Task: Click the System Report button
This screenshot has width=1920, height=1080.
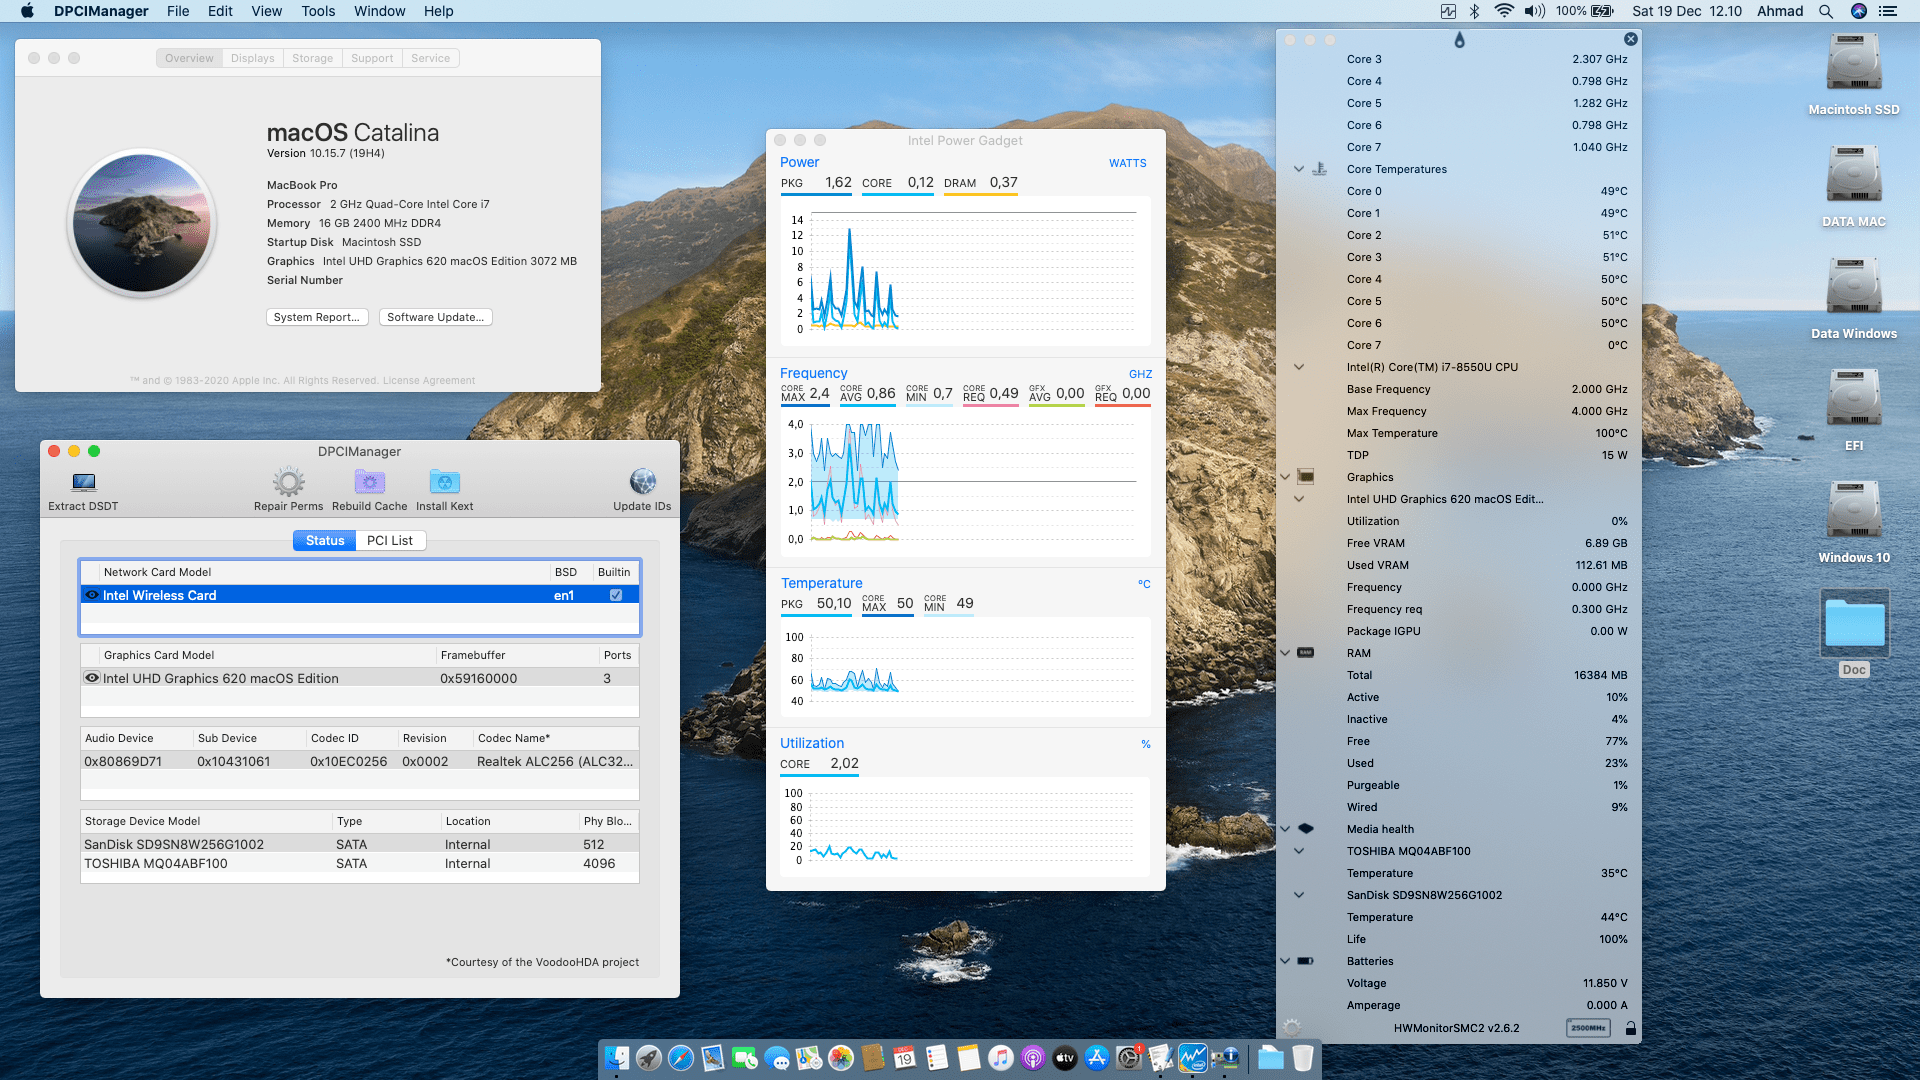Action: click(317, 317)
